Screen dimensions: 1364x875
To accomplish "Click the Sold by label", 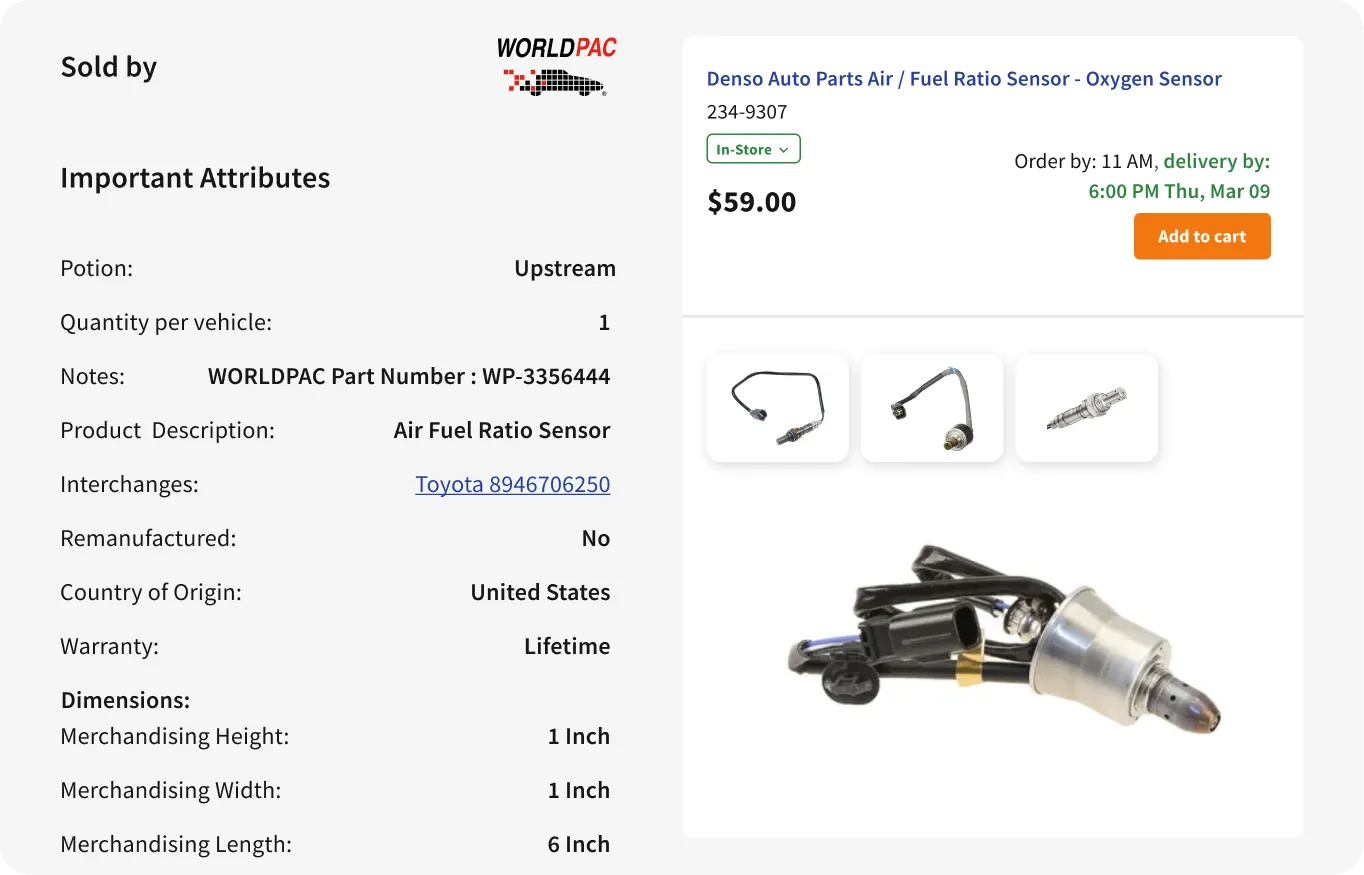I will tap(109, 67).
